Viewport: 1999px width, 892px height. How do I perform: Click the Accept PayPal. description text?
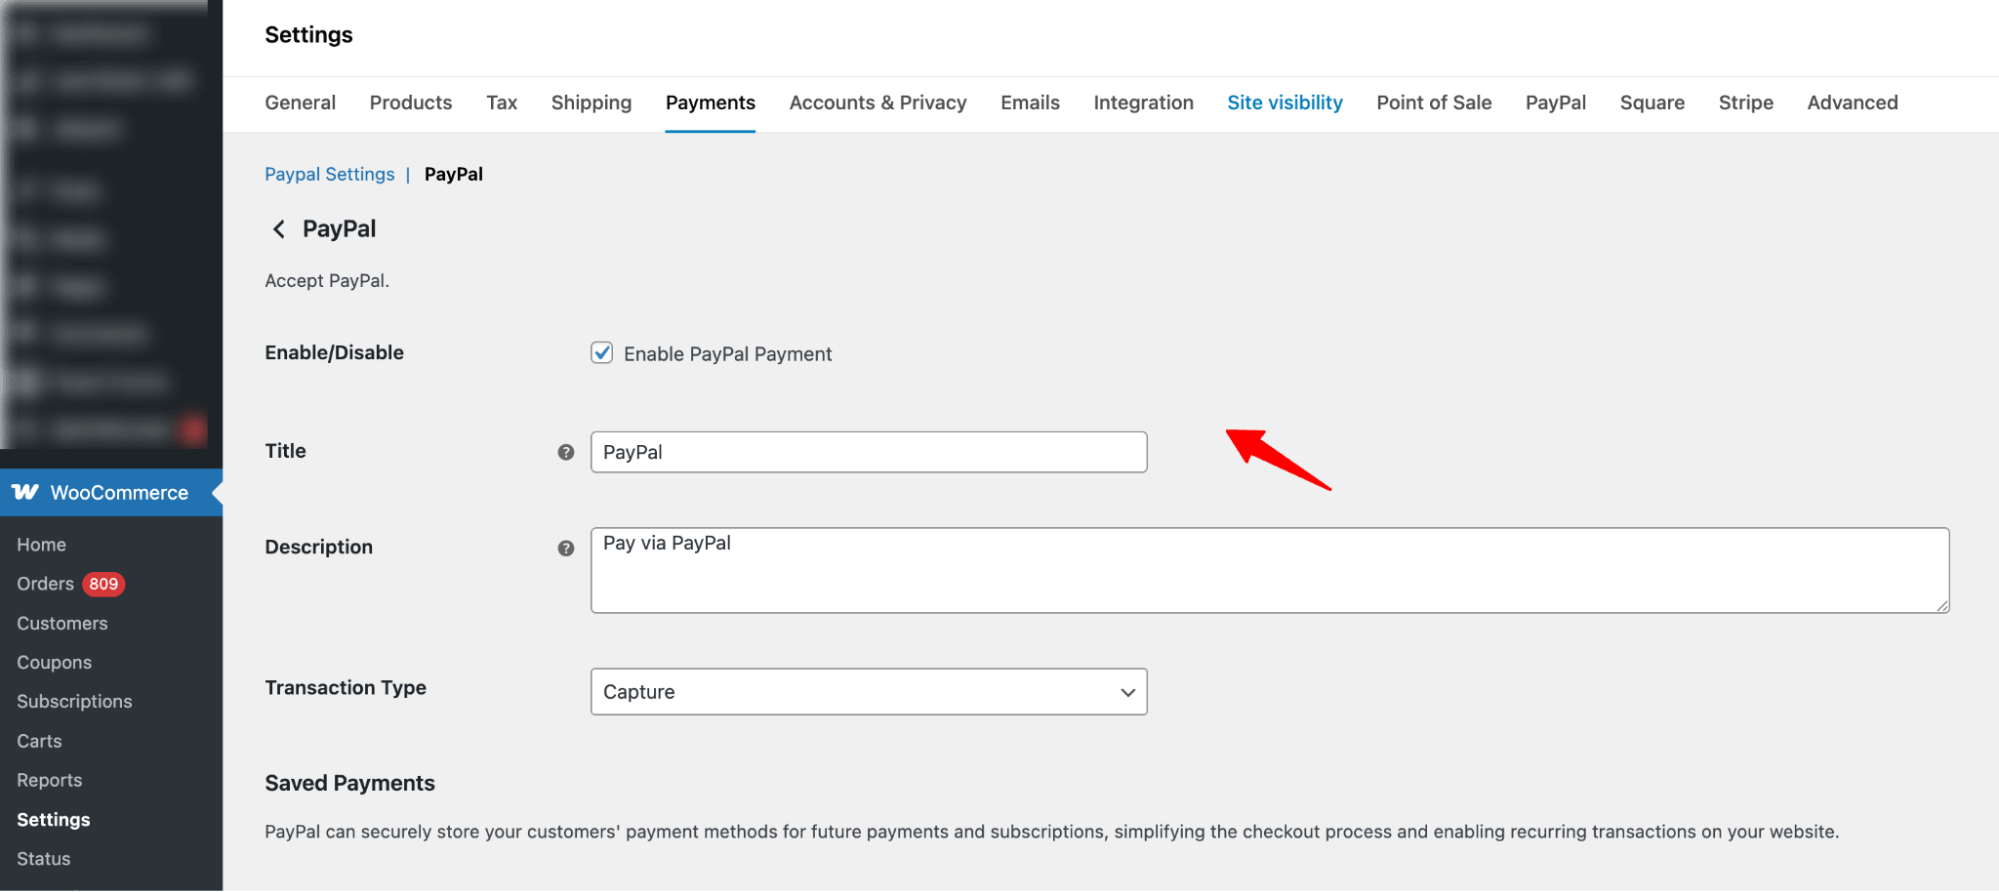tap(327, 281)
